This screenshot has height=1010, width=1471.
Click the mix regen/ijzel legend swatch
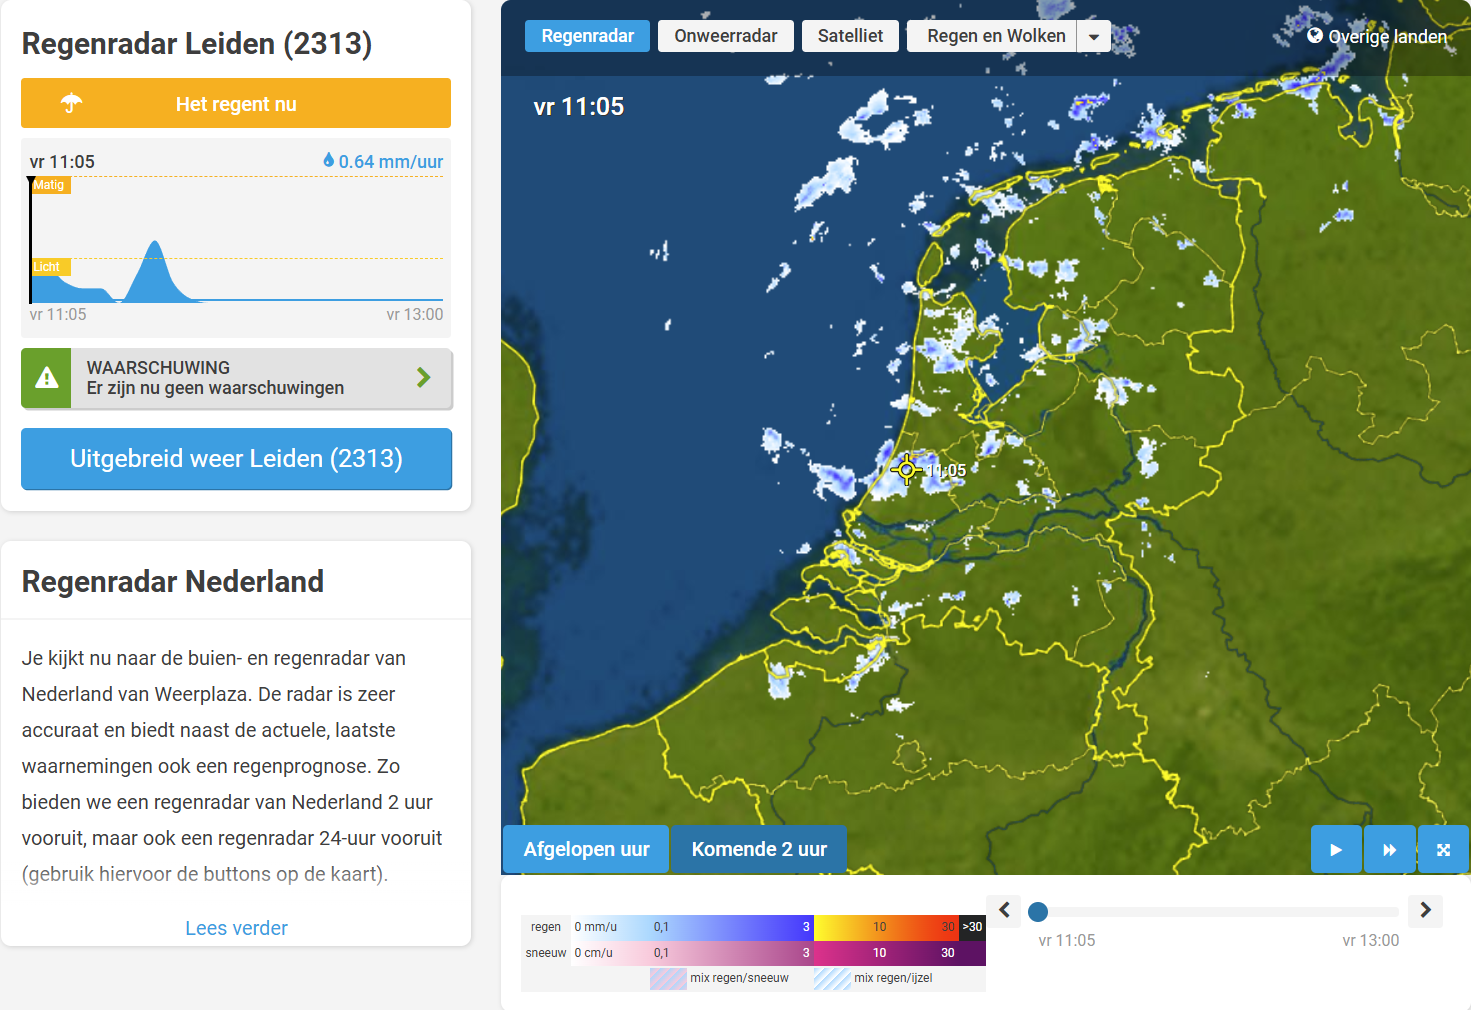coord(832,978)
